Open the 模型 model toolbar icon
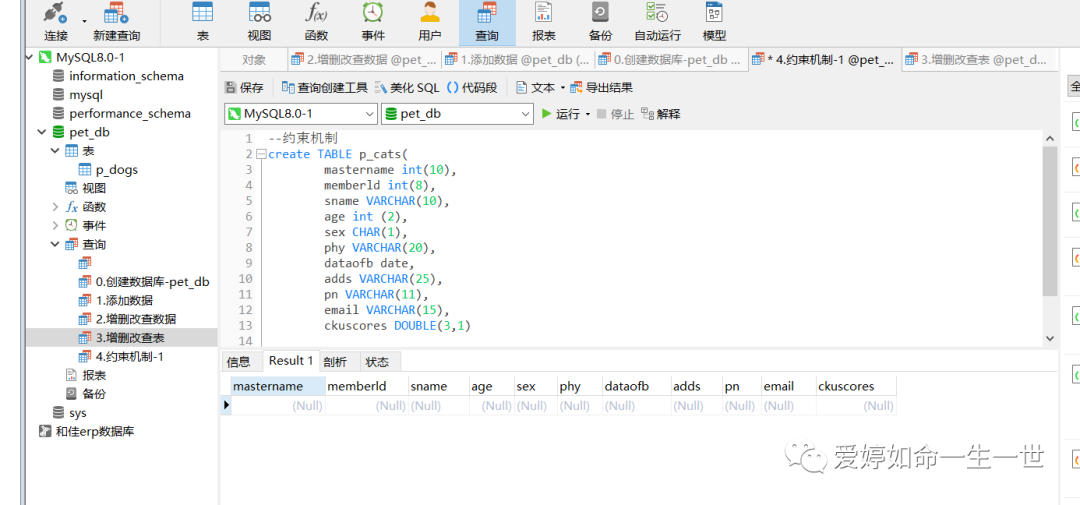This screenshot has width=1080, height=505. (714, 22)
